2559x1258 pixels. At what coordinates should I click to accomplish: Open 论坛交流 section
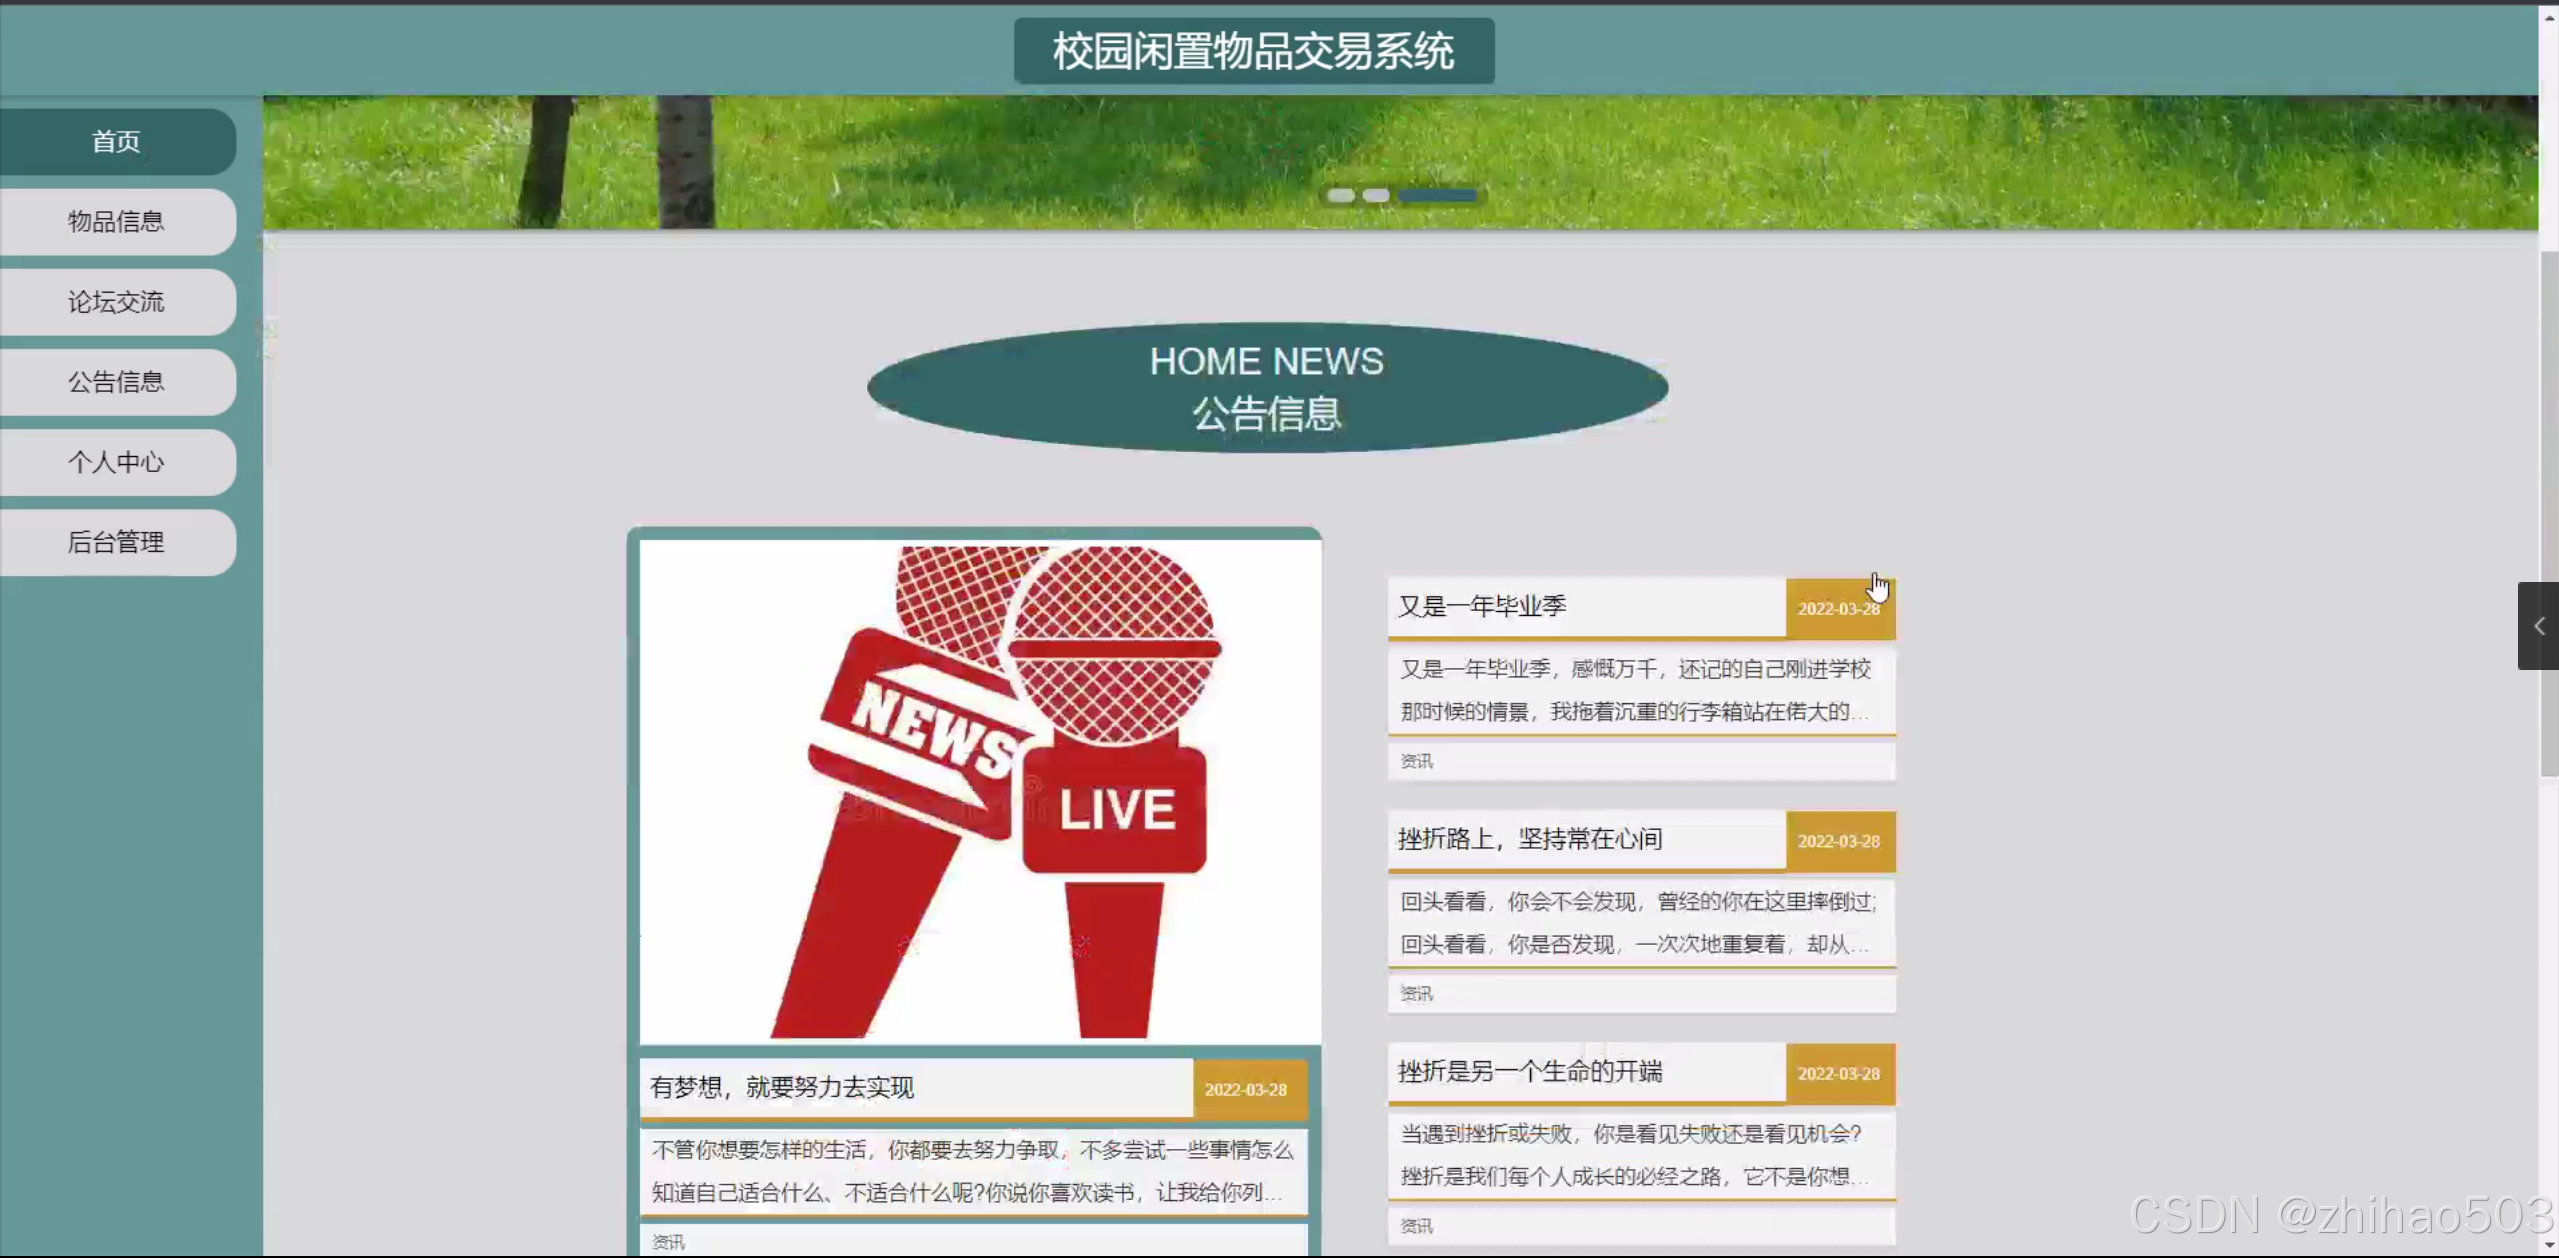pyautogui.click(x=116, y=301)
